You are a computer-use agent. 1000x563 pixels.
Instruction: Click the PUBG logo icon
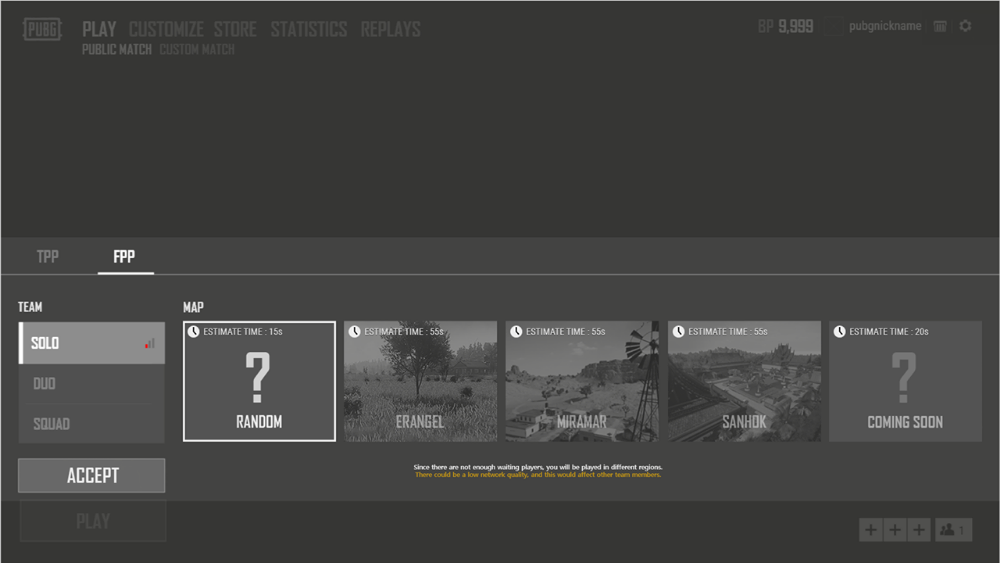[x=42, y=29]
